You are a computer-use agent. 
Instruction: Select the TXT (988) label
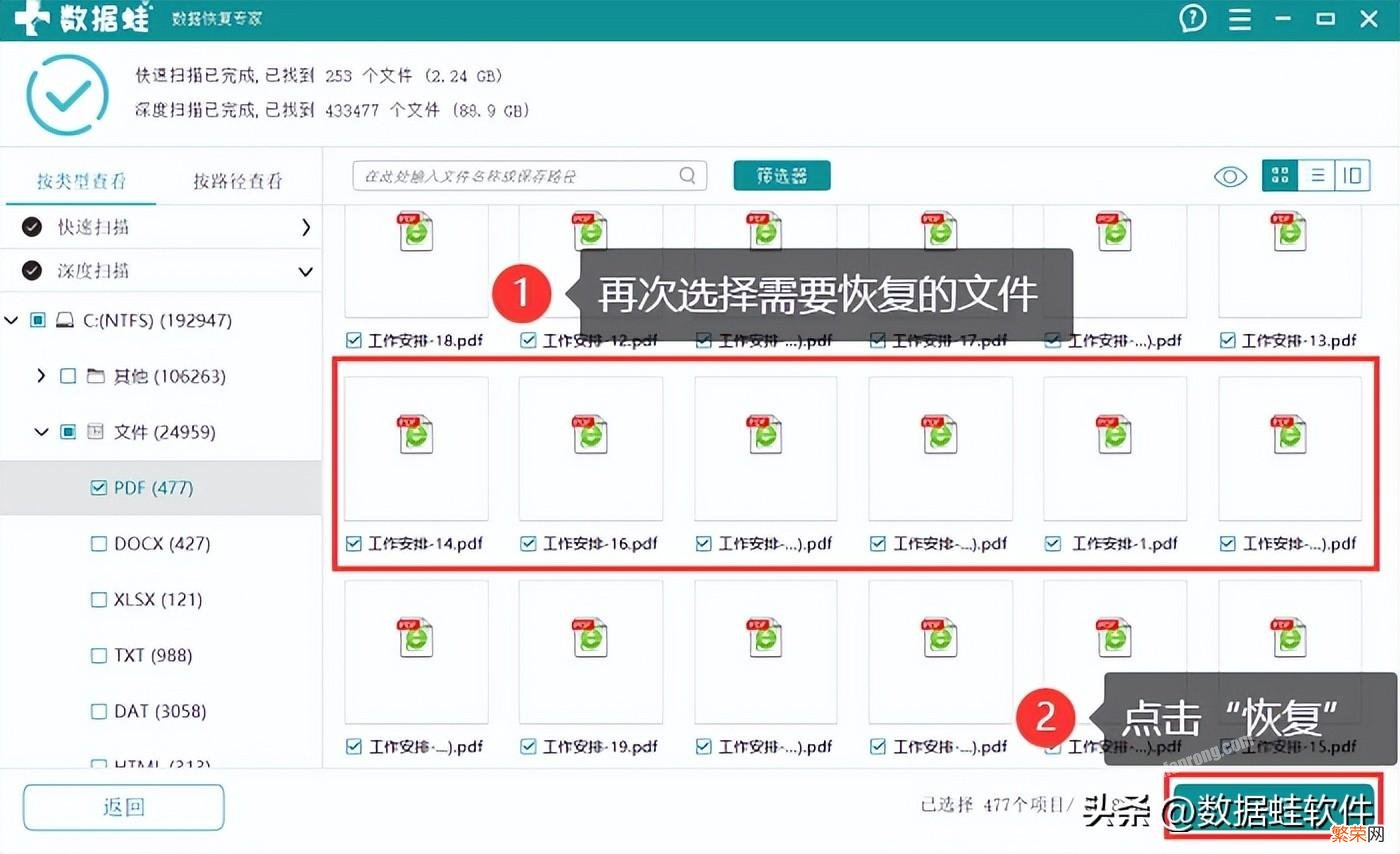154,656
